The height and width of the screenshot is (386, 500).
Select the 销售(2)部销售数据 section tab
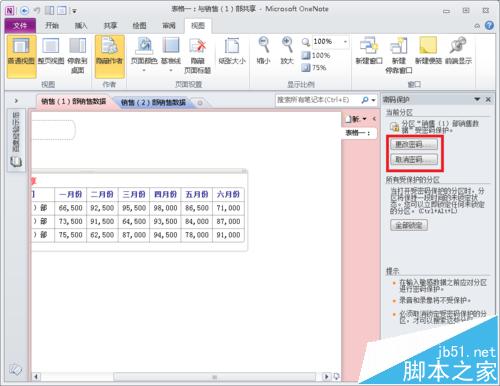(x=153, y=102)
